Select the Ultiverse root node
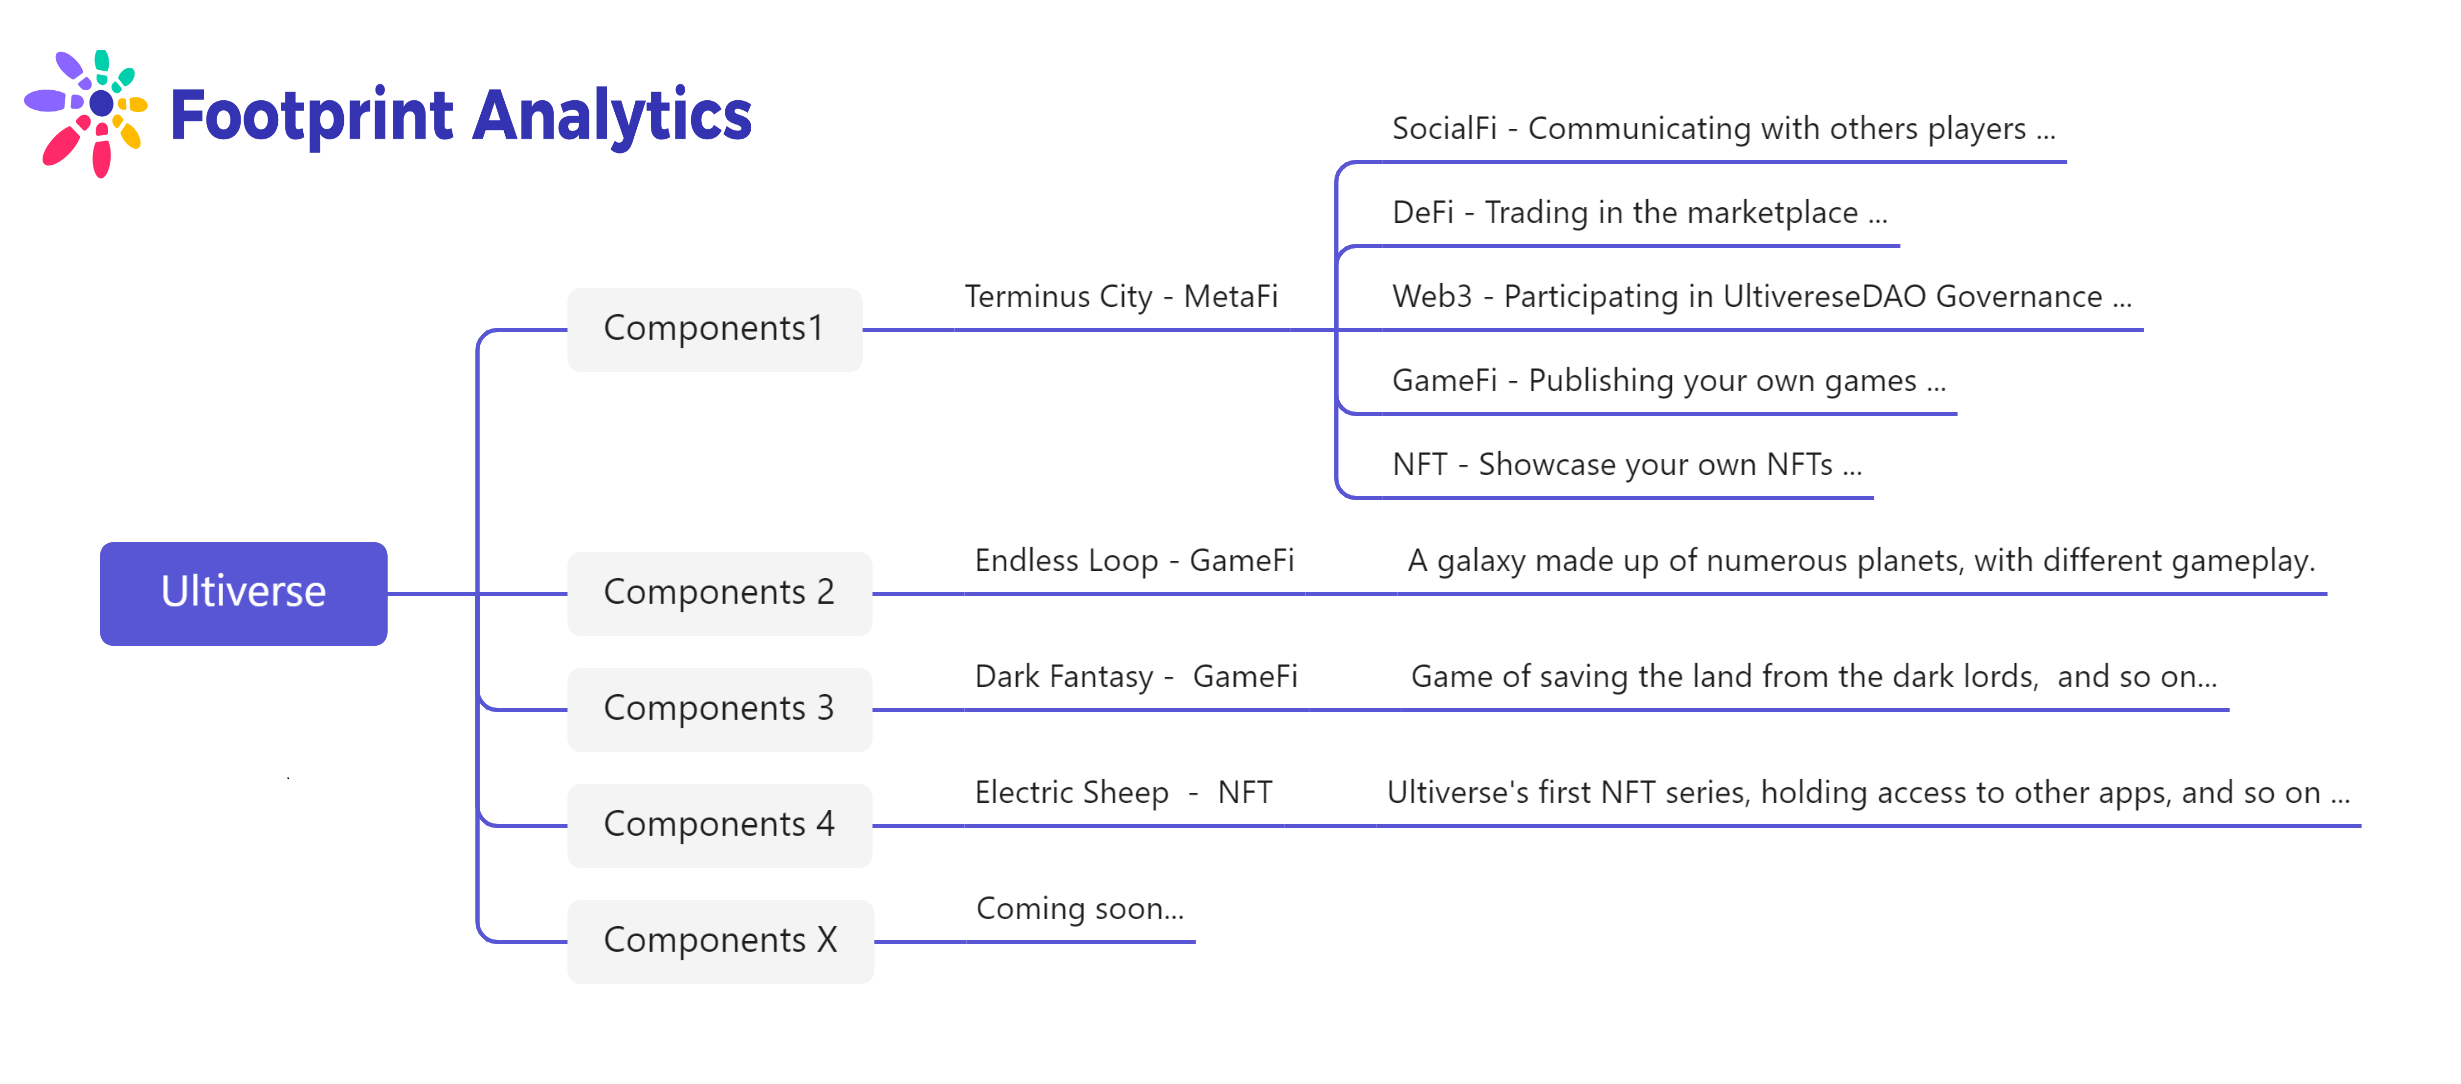2461x1084 pixels. click(244, 593)
